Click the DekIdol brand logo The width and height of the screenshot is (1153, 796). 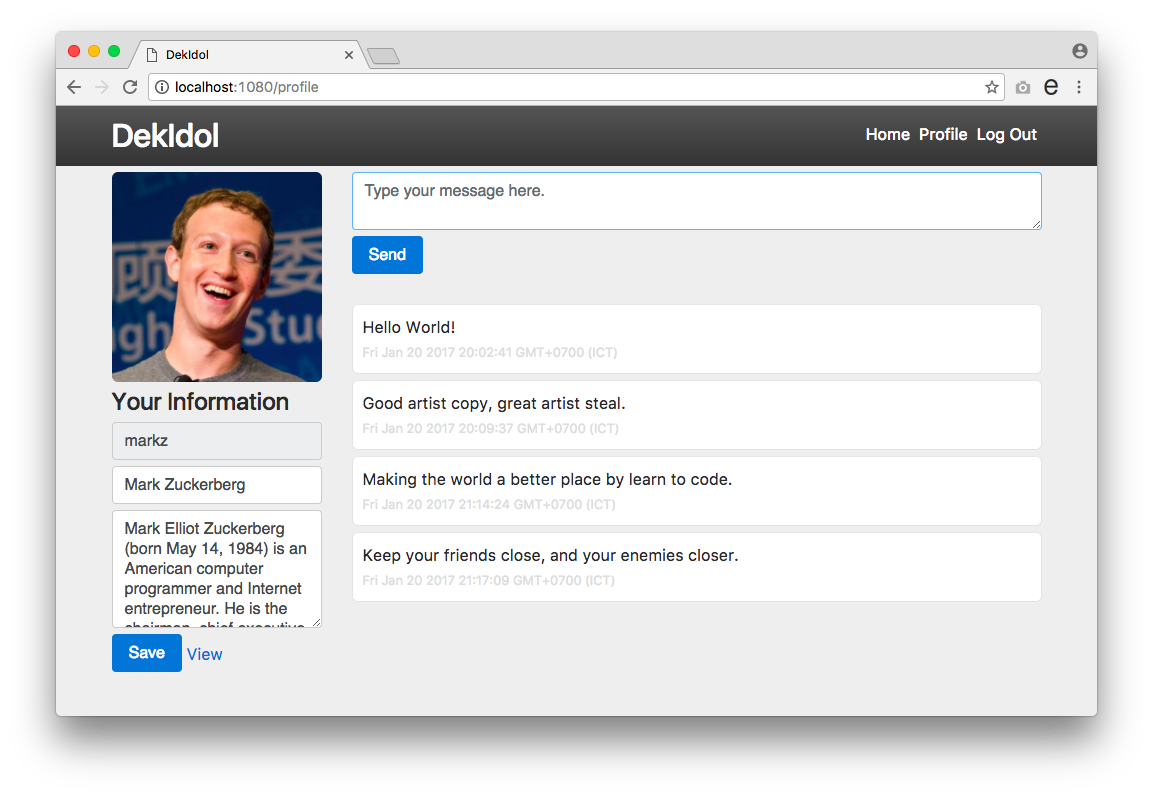coord(165,136)
